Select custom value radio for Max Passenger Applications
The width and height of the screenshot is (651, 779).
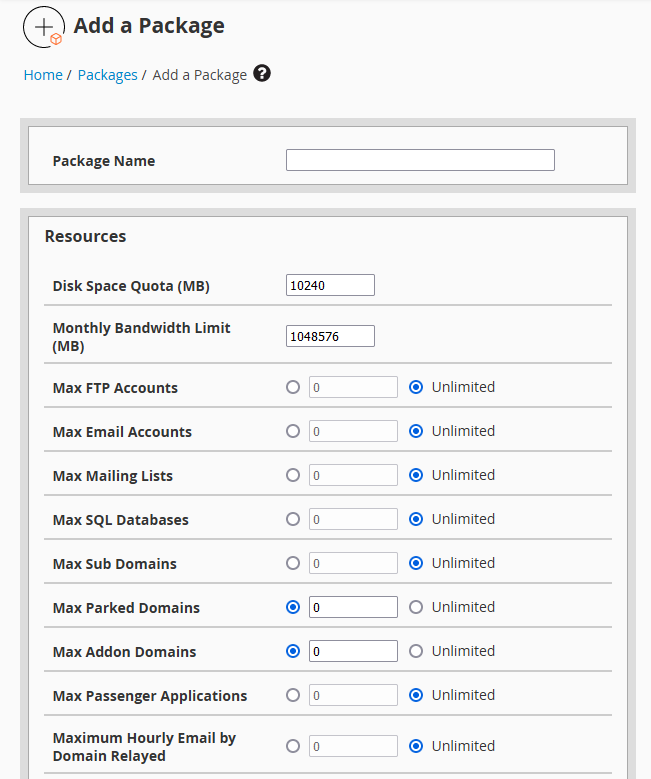point(293,695)
